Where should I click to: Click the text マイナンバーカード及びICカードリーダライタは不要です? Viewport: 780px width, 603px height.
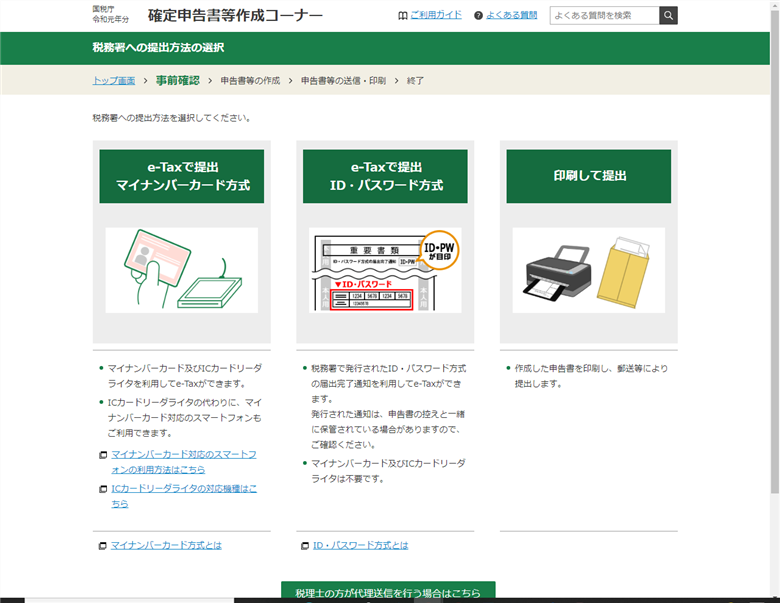point(388,471)
